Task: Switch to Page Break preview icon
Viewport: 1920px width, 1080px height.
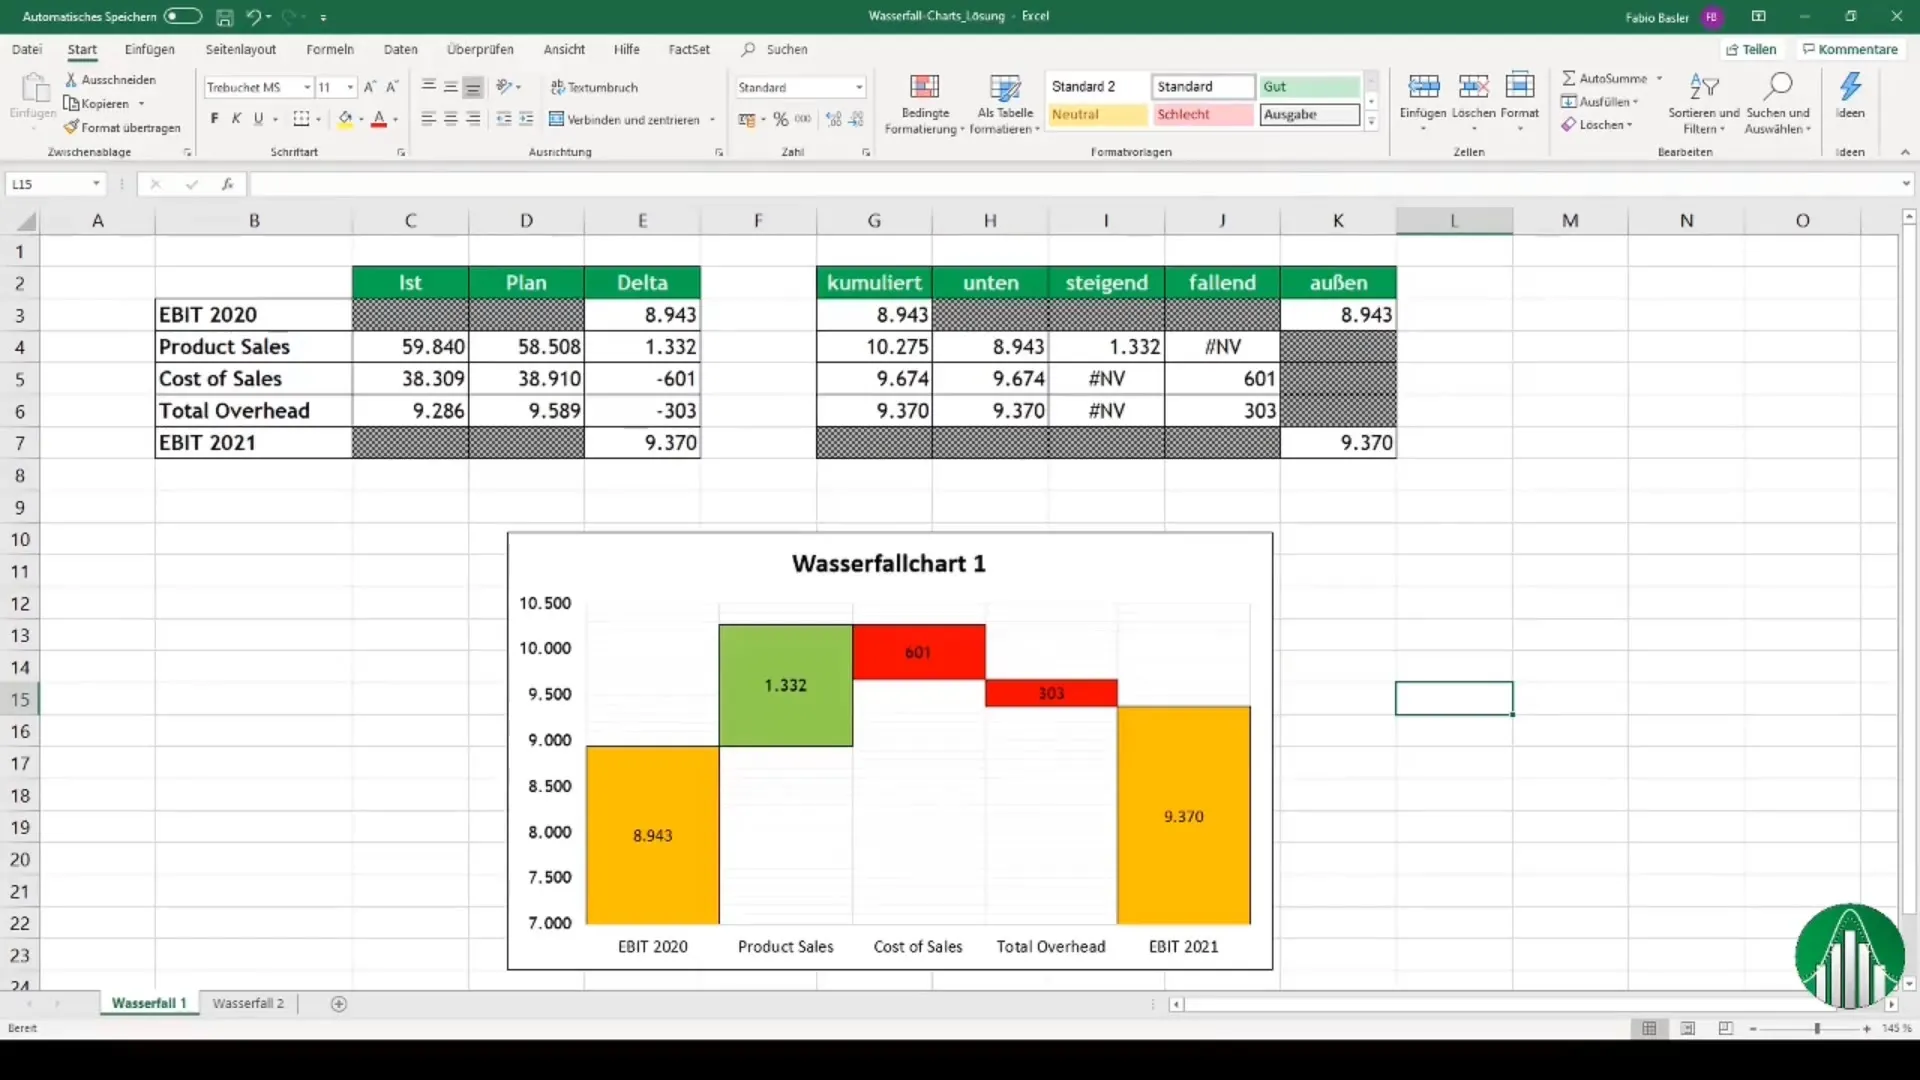Action: click(x=1725, y=1028)
